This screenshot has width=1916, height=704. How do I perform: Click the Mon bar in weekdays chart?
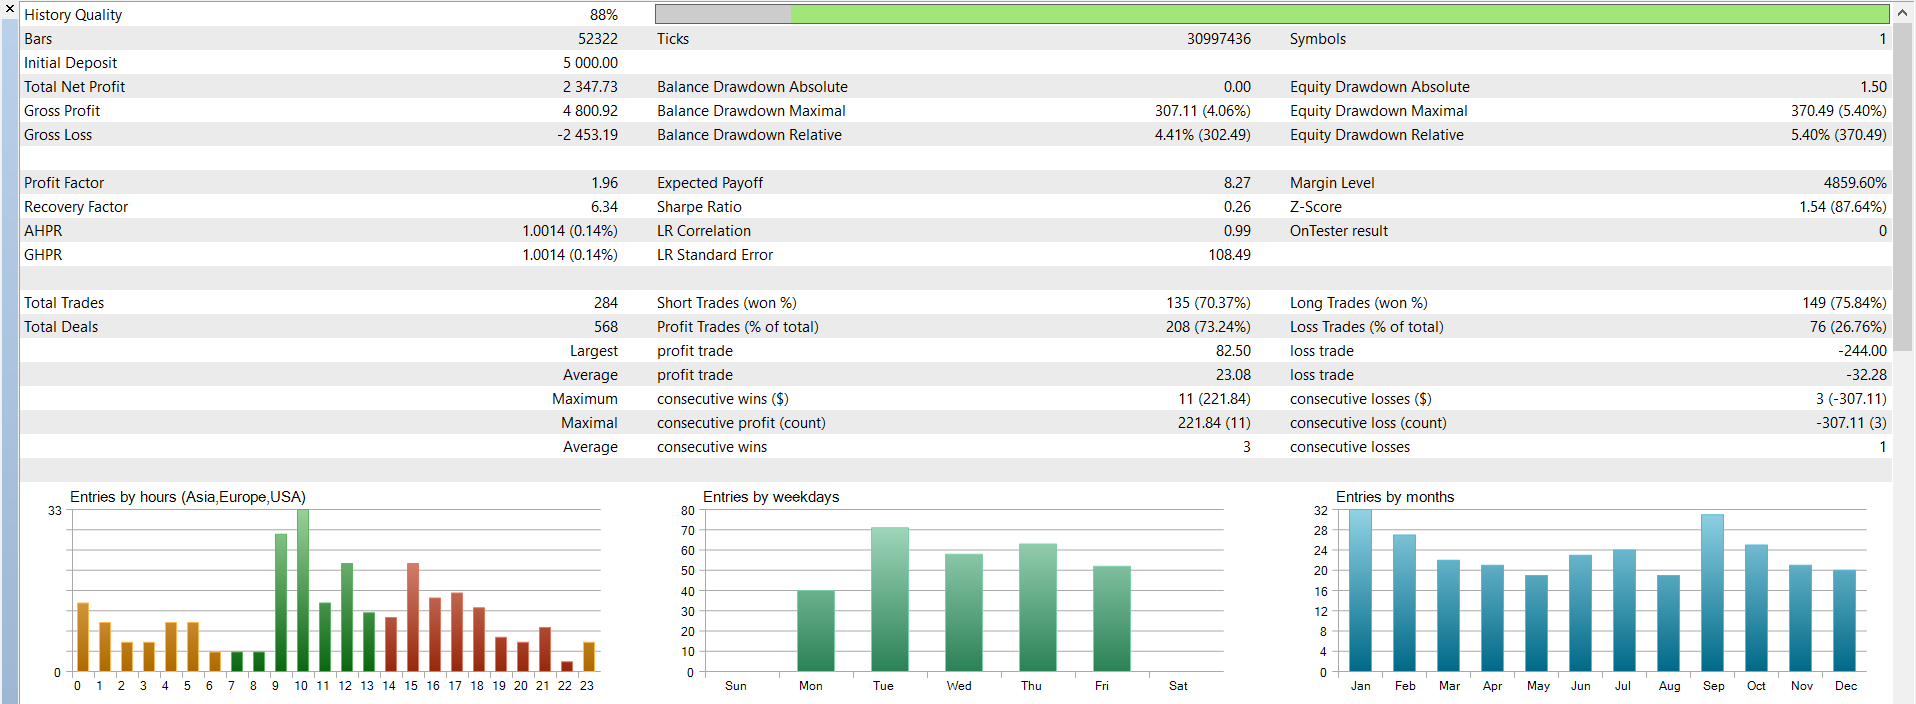pos(815,631)
